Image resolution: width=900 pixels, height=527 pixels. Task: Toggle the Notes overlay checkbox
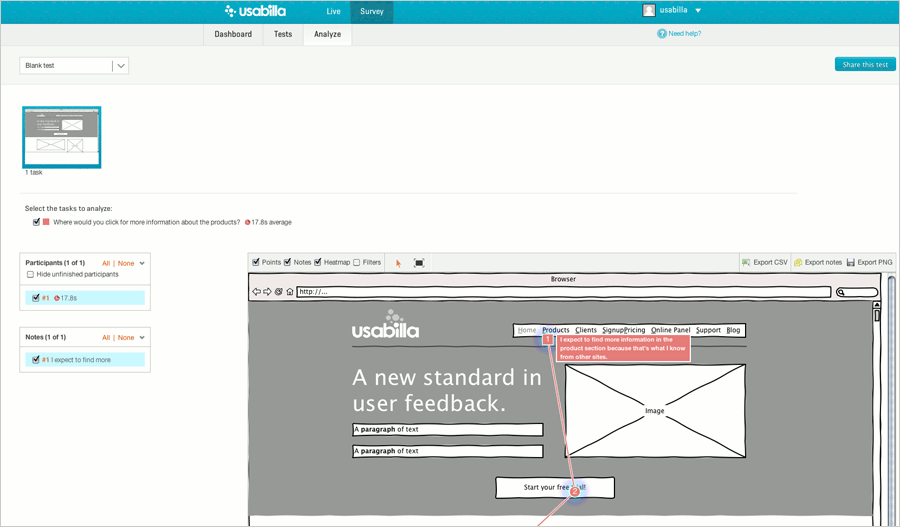288,262
